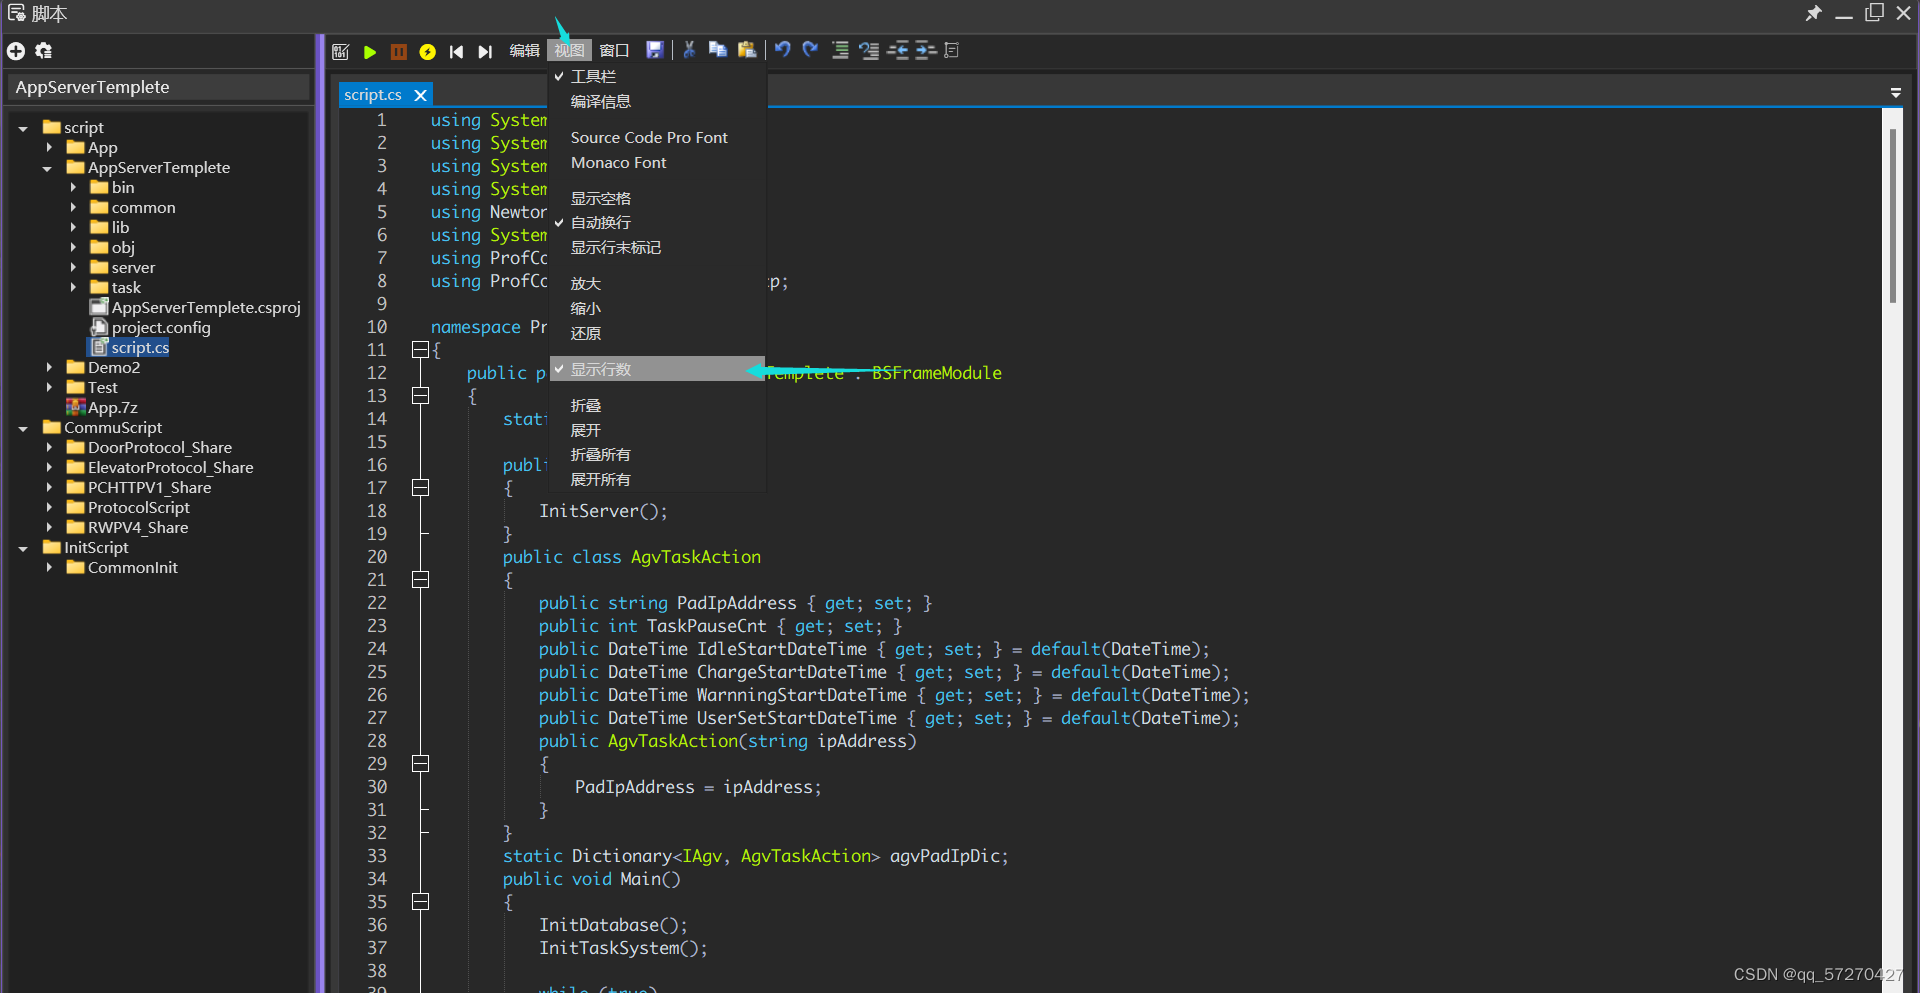Collapse the CommuScript folder arrow

pyautogui.click(x=23, y=428)
